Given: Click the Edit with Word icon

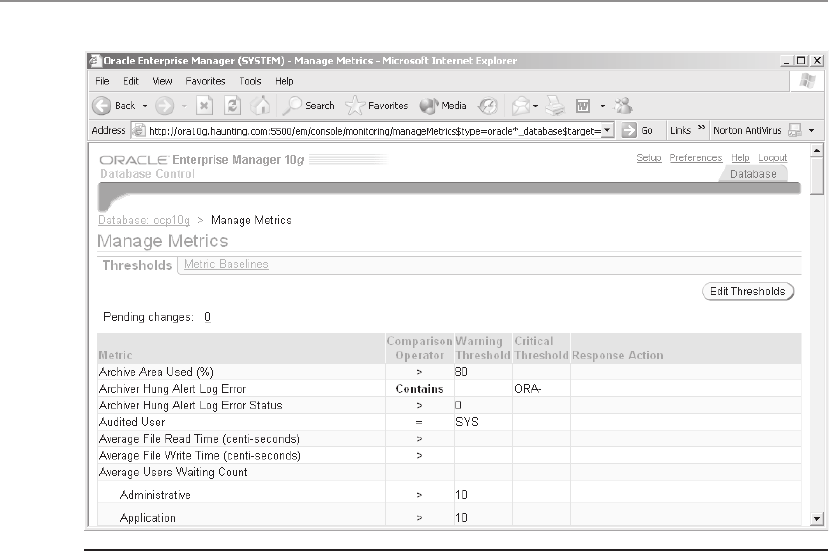Looking at the screenshot, I should pyautogui.click(x=583, y=106).
